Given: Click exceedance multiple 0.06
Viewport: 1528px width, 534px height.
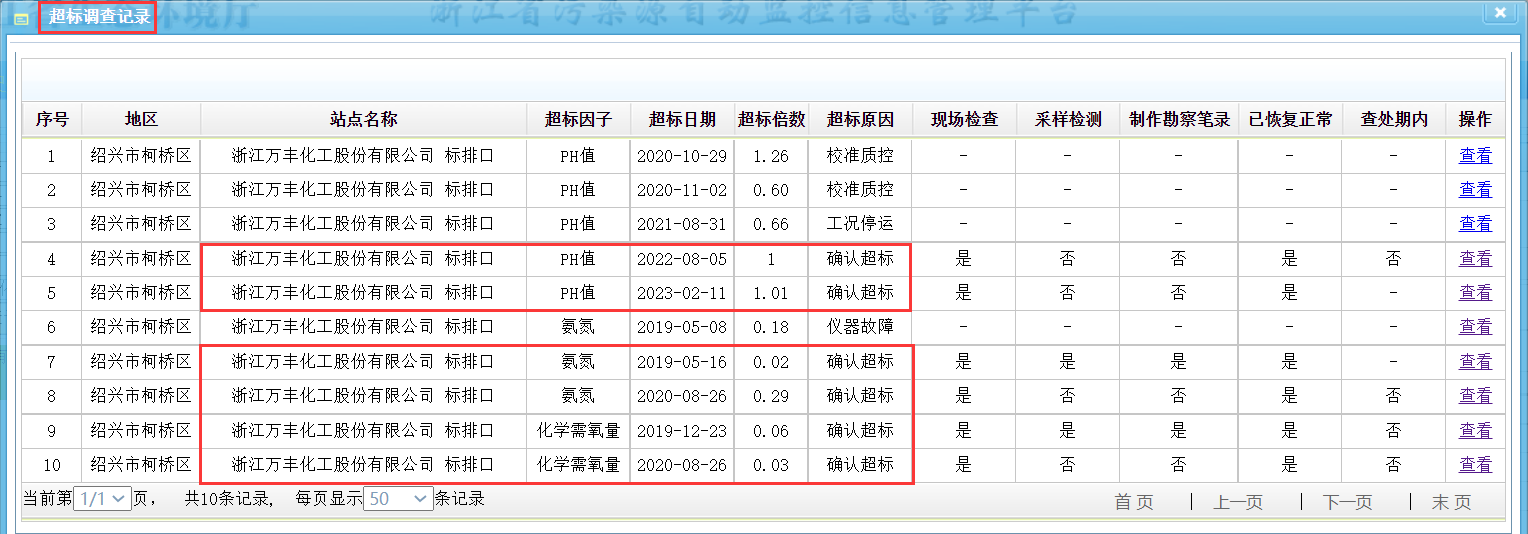Looking at the screenshot, I should (x=771, y=431).
